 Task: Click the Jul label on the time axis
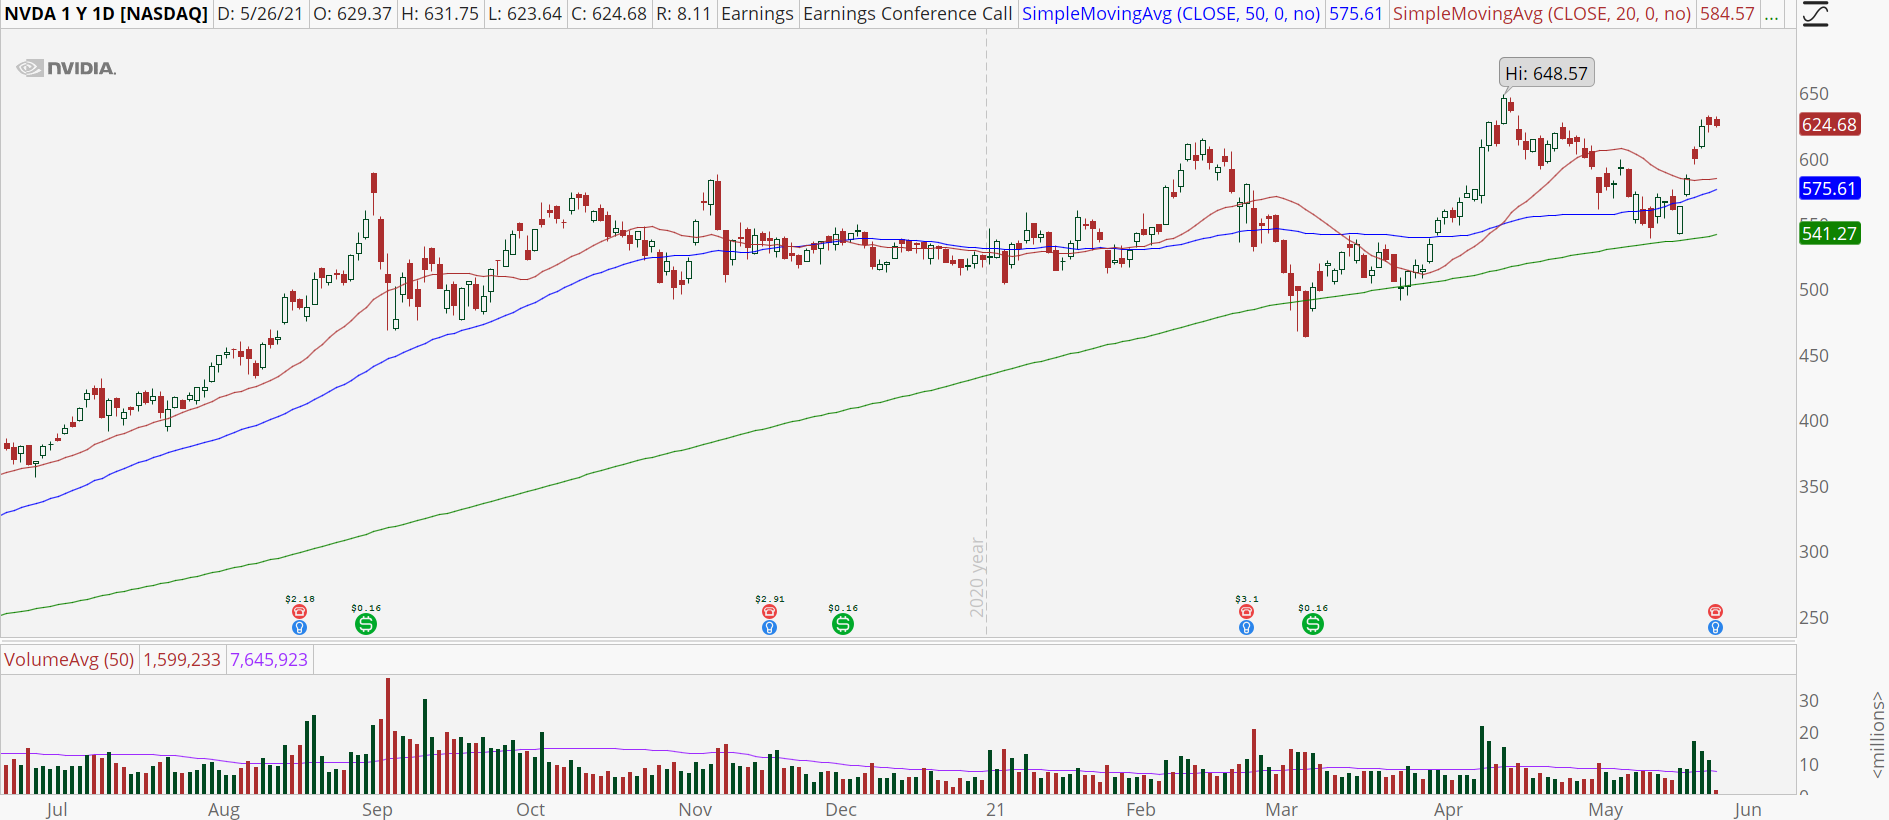tap(57, 809)
